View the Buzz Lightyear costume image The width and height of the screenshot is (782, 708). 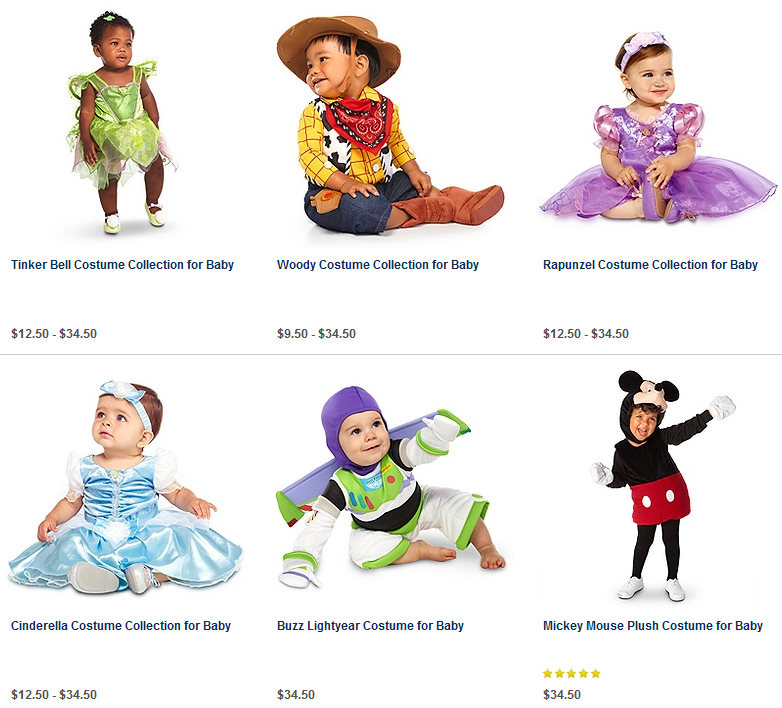(388, 485)
